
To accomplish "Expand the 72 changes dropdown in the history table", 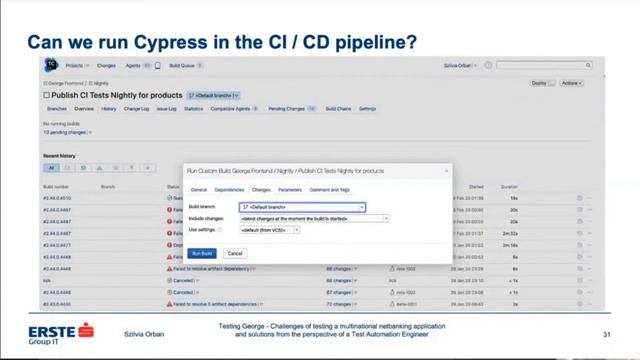I will pyautogui.click(x=342, y=304).
